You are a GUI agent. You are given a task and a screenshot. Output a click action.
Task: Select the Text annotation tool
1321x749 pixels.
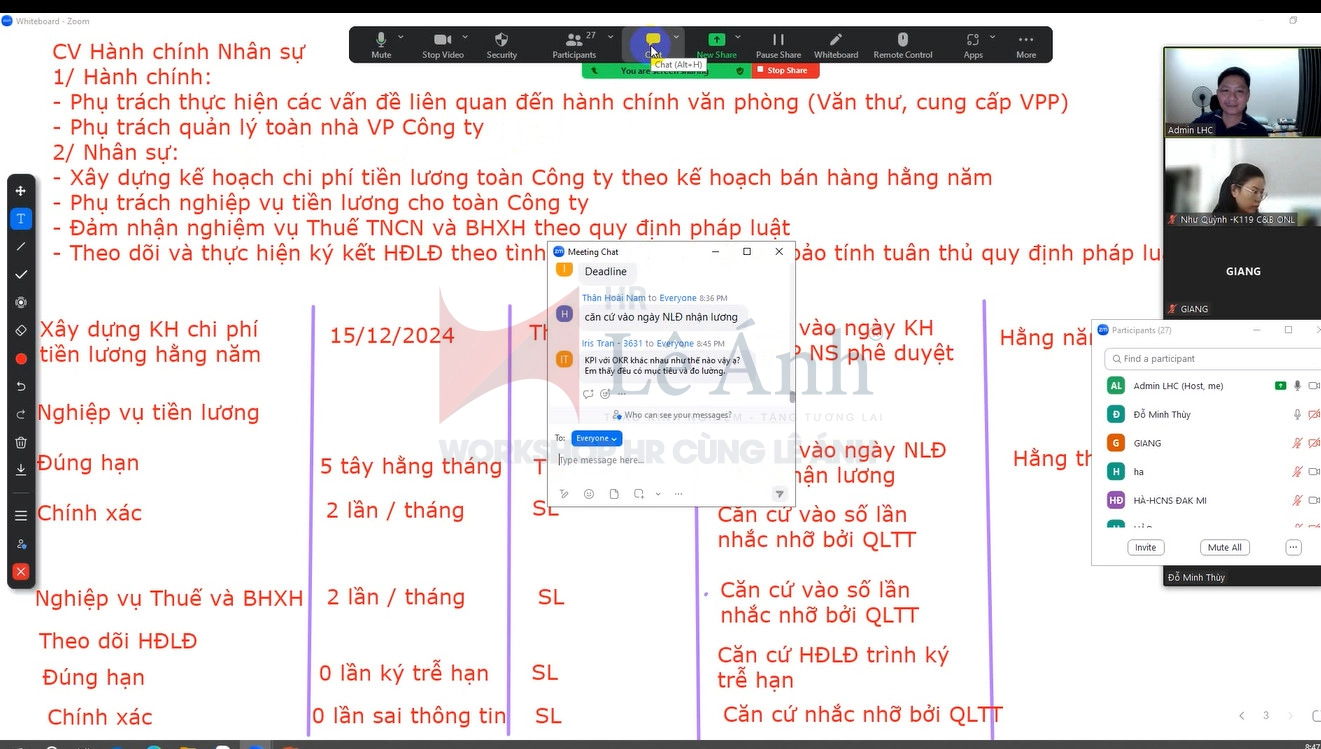(21, 218)
